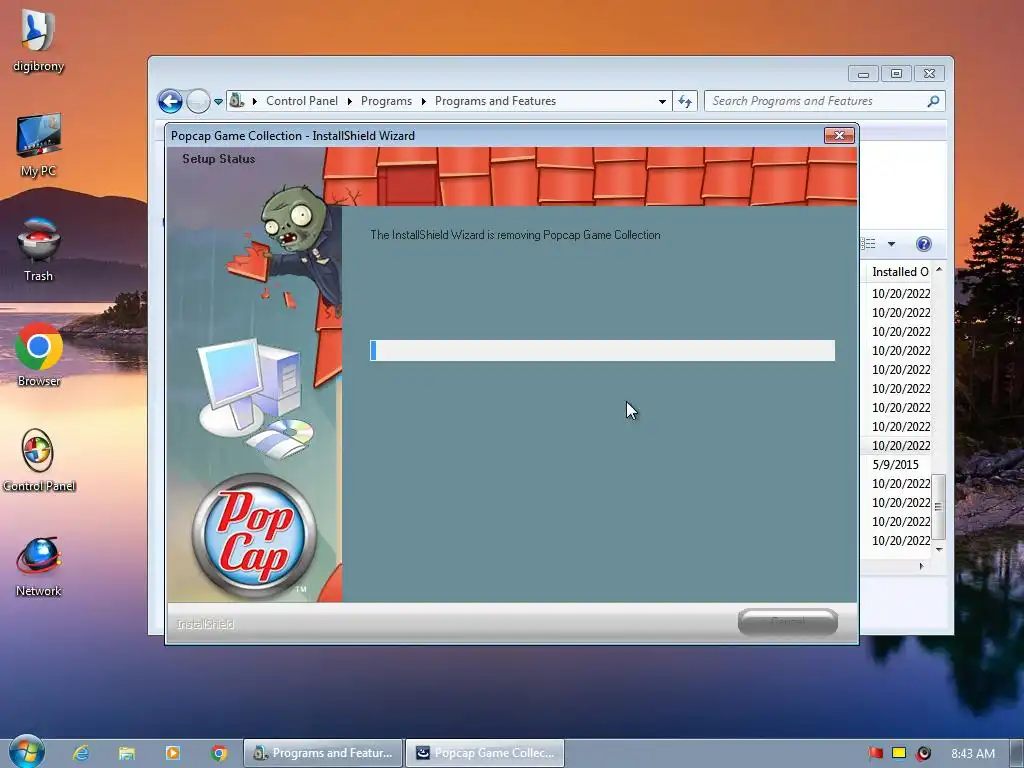Viewport: 1024px width, 768px height.
Task: Click the forward navigation button
Action: [x=198, y=101]
